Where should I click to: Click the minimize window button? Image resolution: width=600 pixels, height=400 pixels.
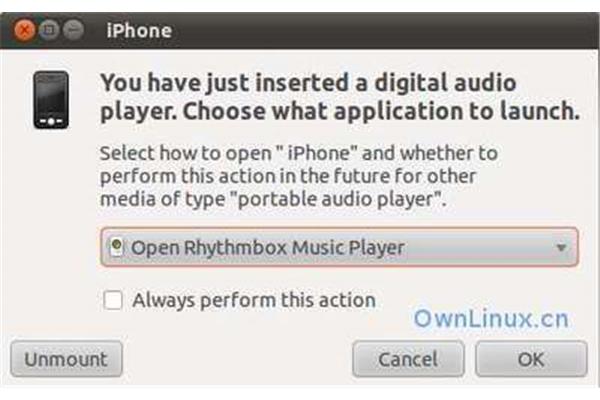[73, 30]
